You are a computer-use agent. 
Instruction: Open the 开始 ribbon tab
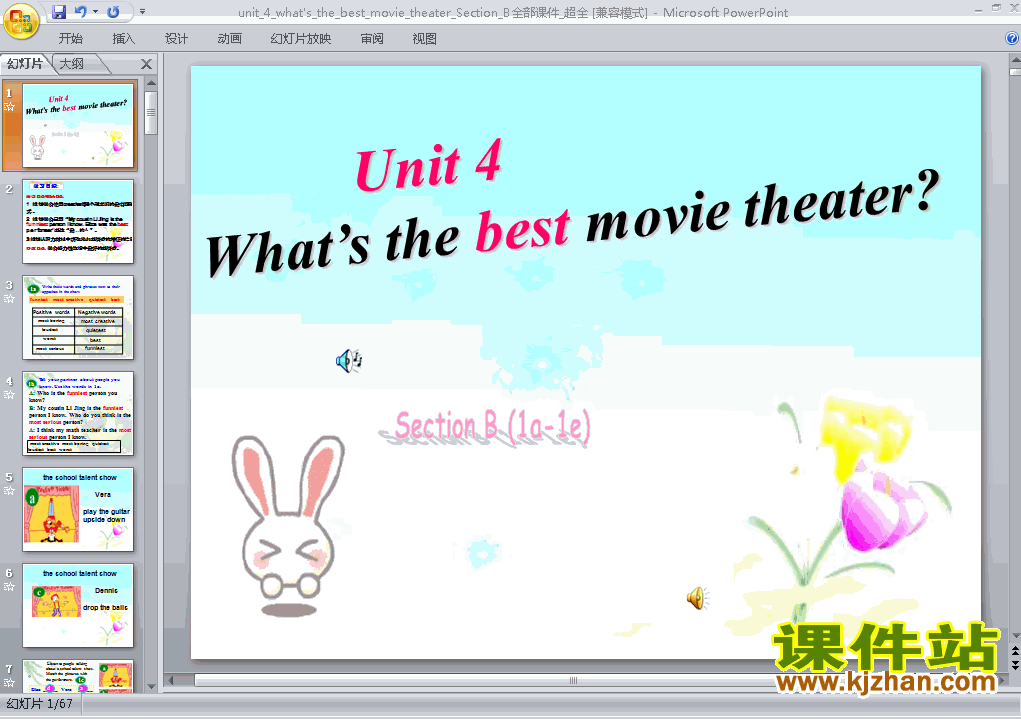[x=70, y=39]
